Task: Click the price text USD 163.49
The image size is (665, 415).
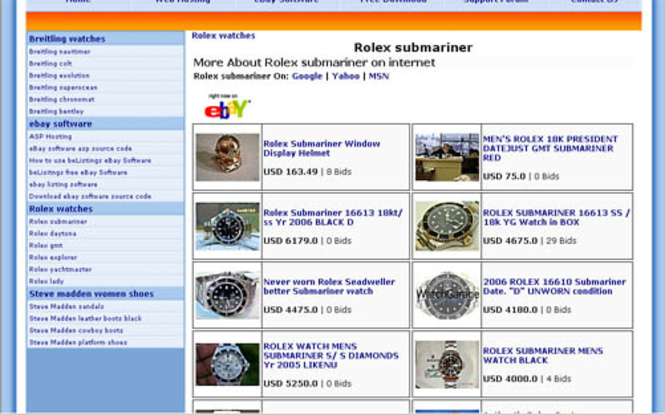Action: click(291, 172)
